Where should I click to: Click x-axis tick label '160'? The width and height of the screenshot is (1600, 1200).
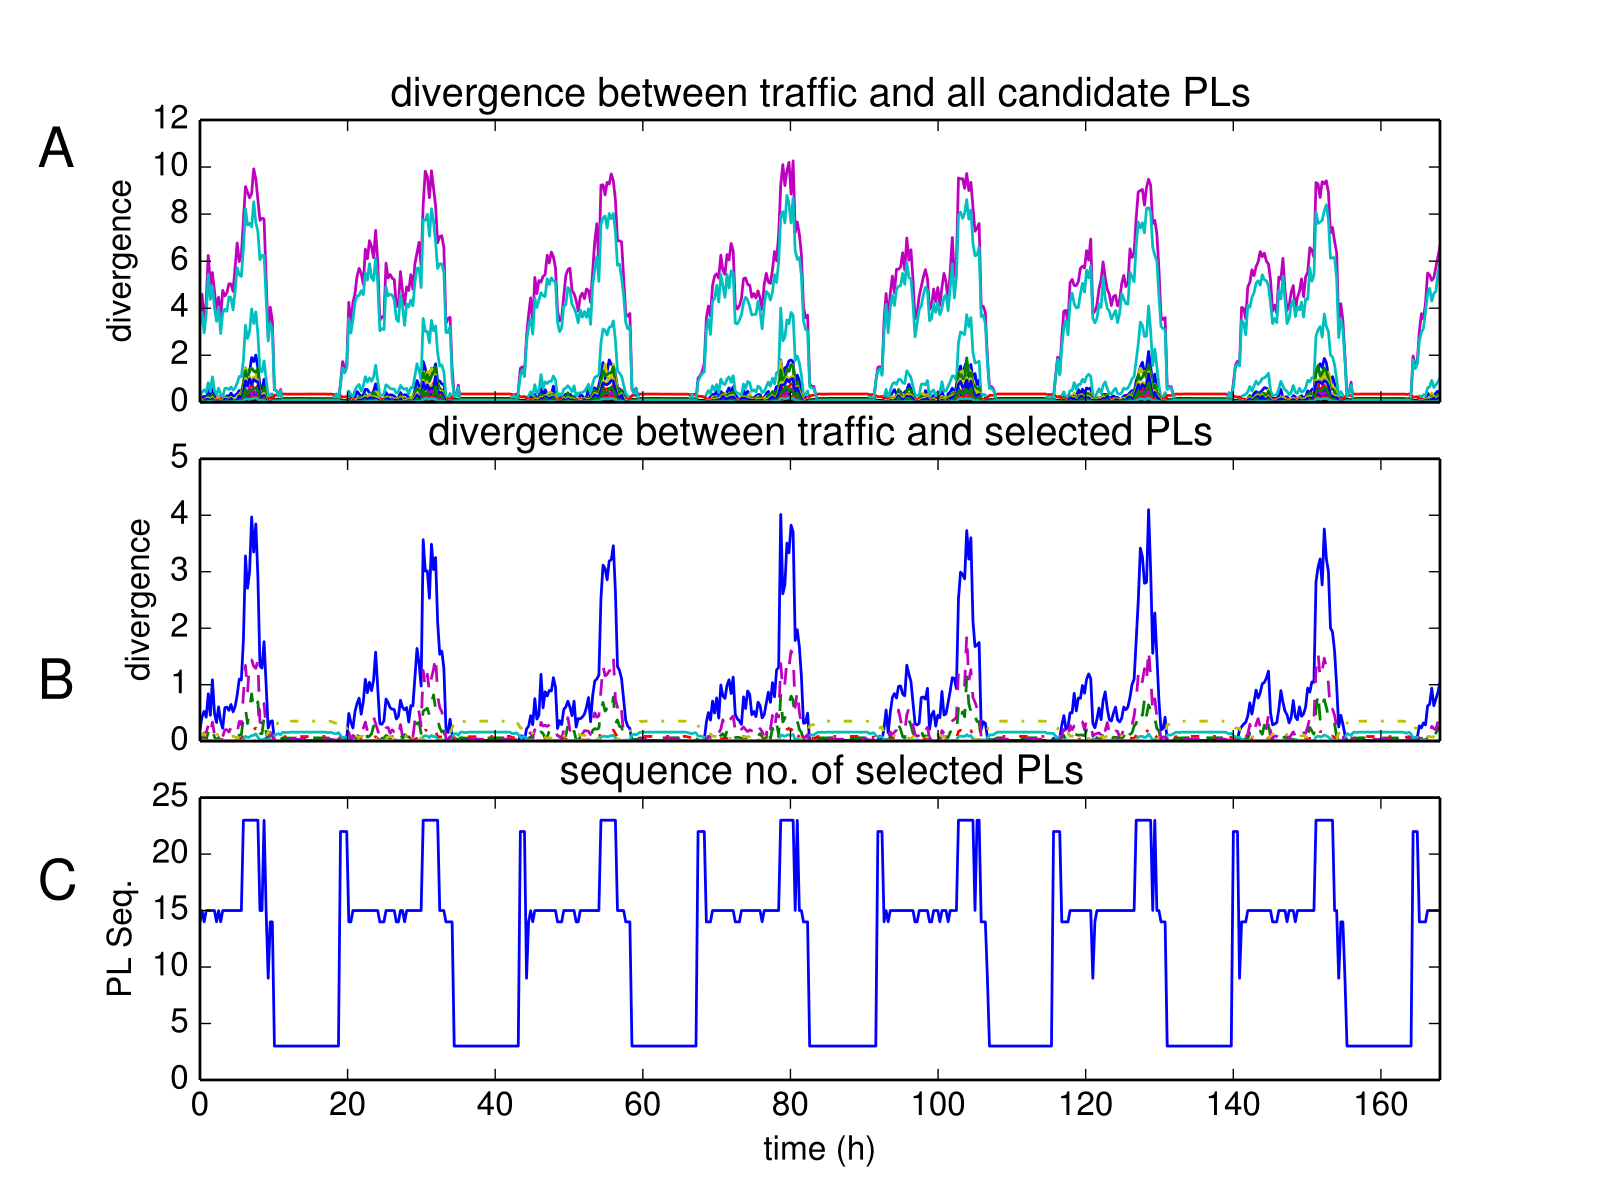coord(1380,1105)
